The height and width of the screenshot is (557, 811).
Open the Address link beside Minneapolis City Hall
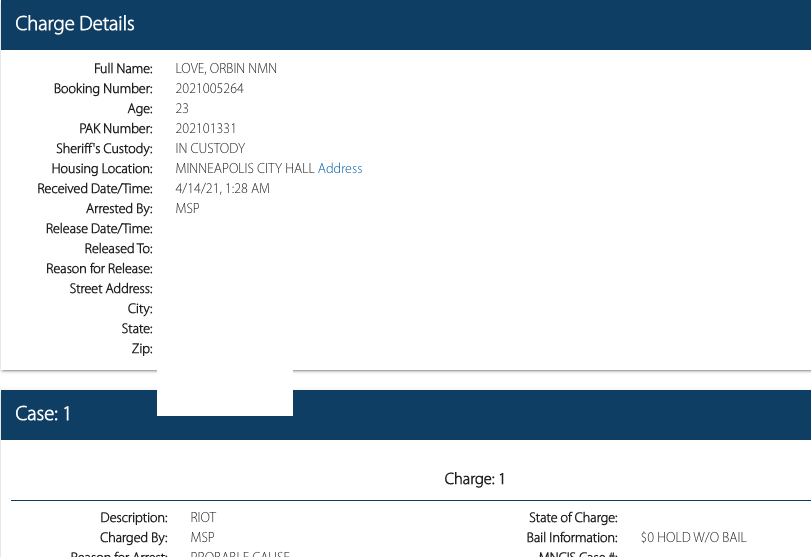(340, 169)
